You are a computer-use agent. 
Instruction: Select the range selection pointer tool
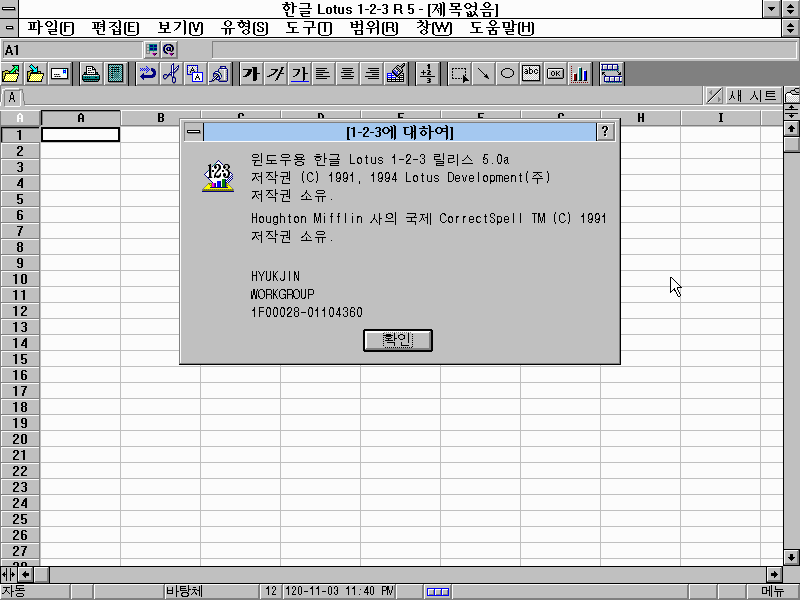coord(460,74)
